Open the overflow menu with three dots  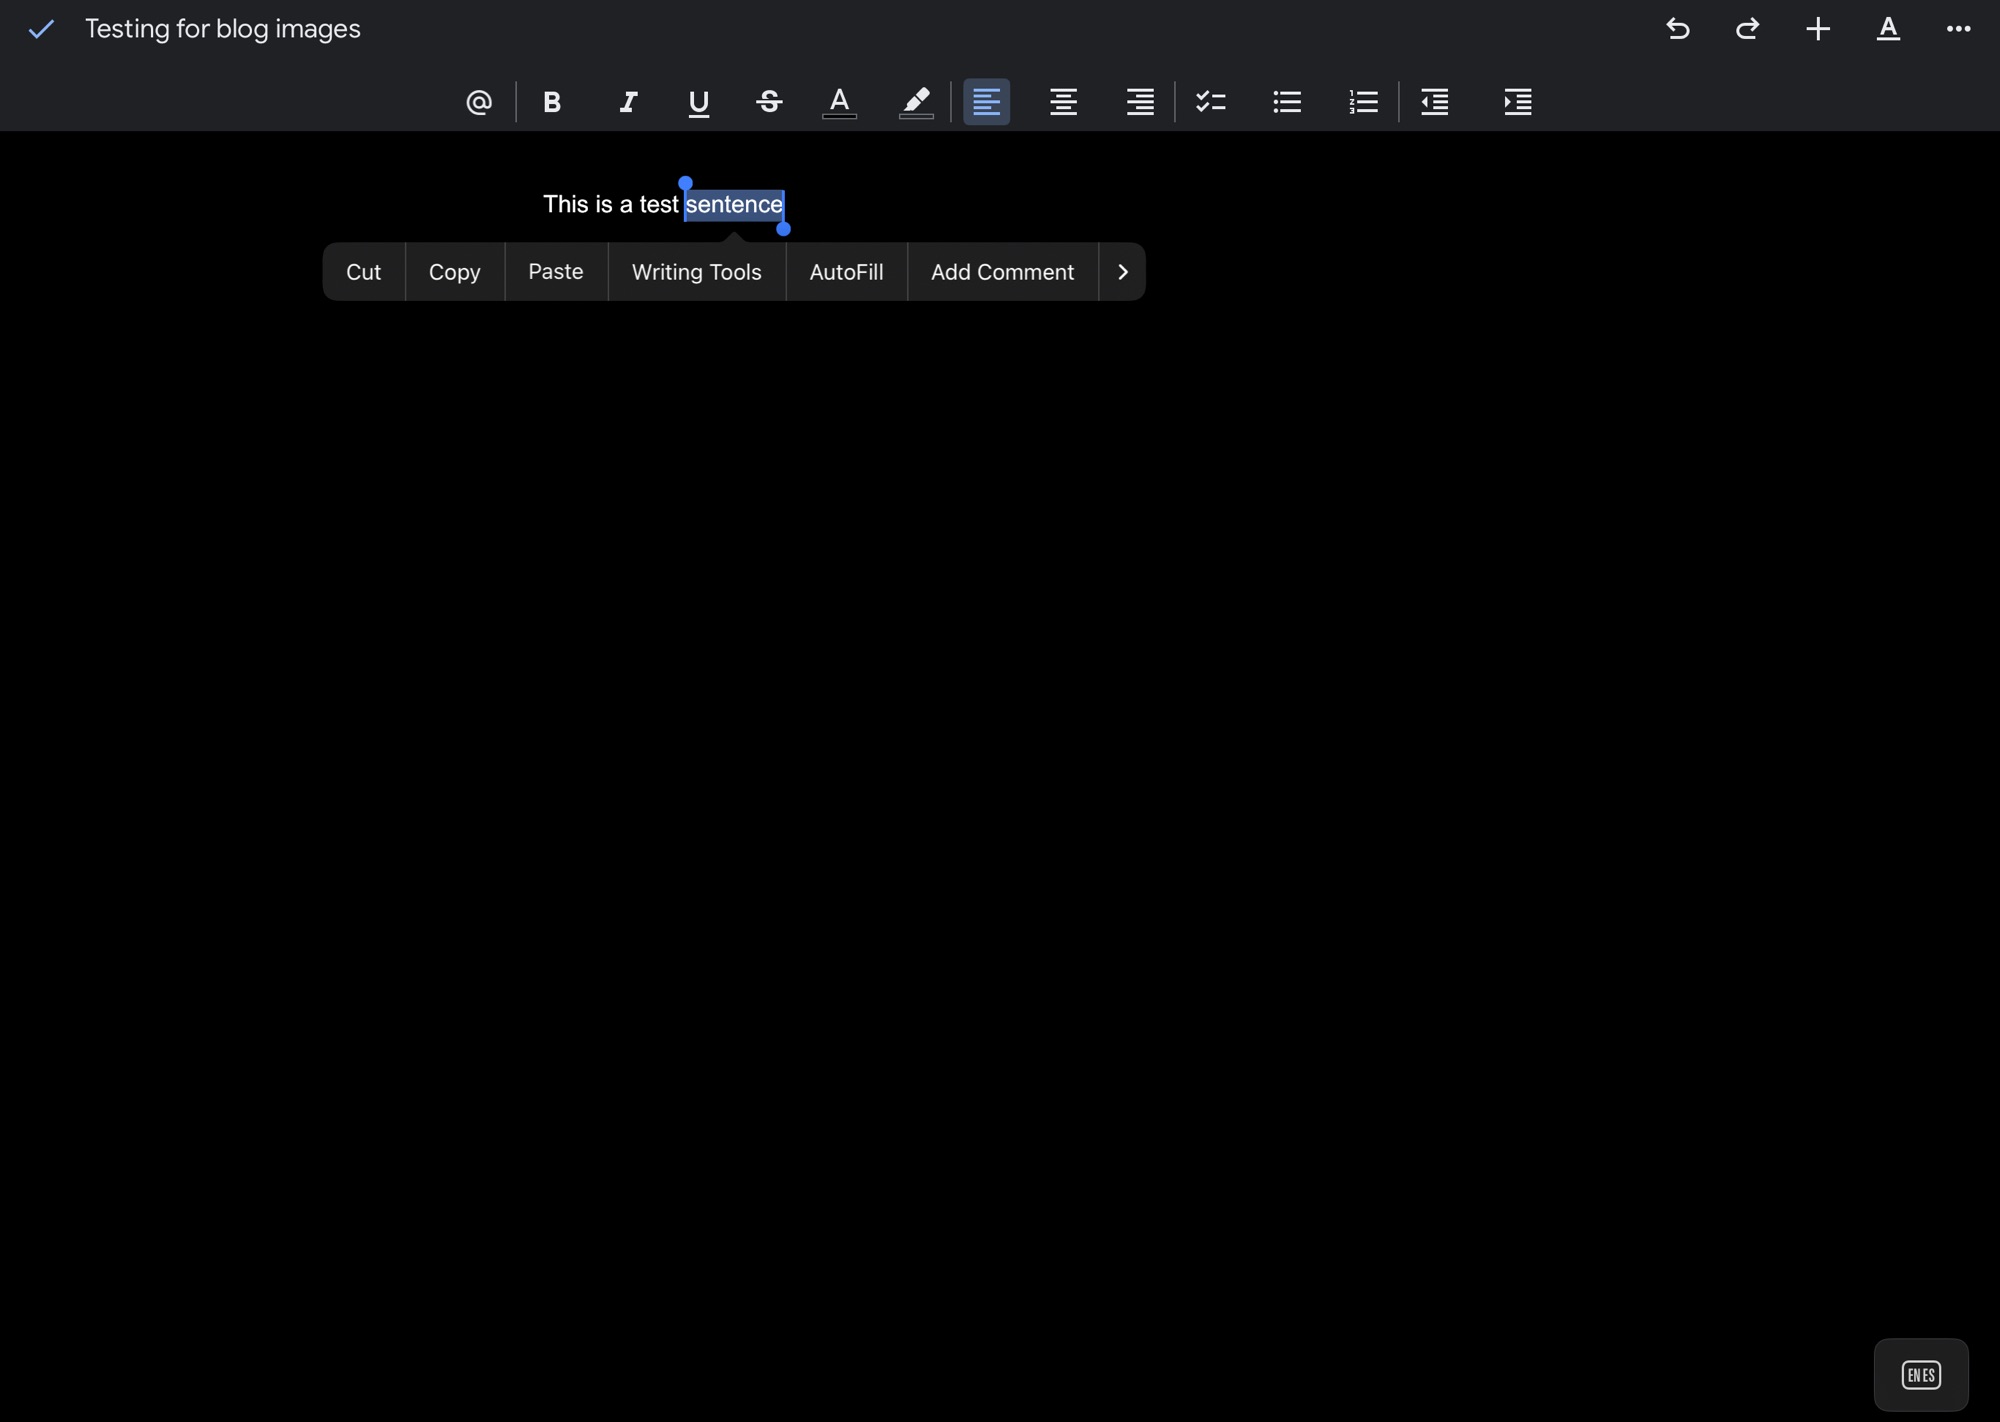(x=1958, y=29)
